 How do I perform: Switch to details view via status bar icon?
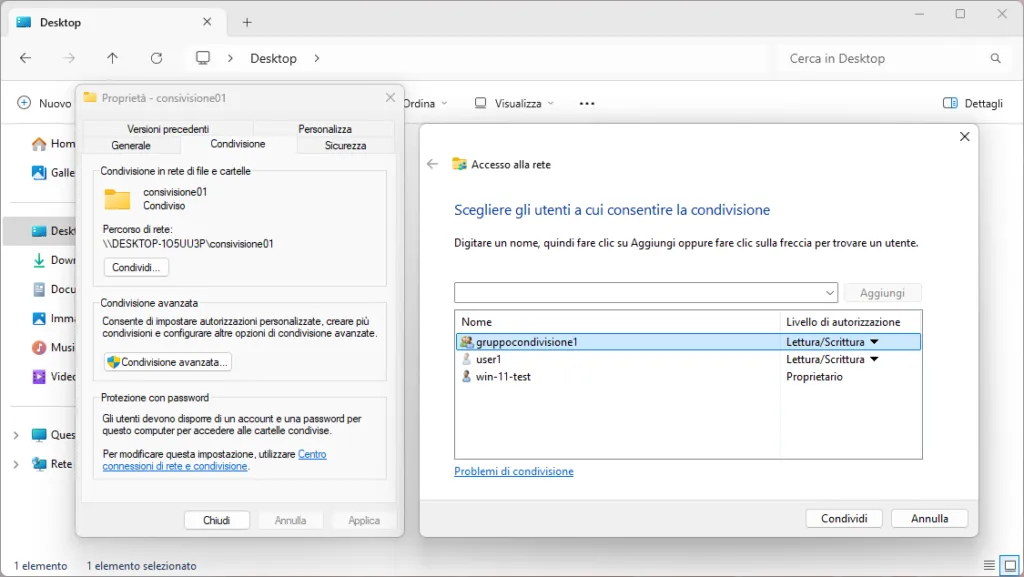coord(990,565)
